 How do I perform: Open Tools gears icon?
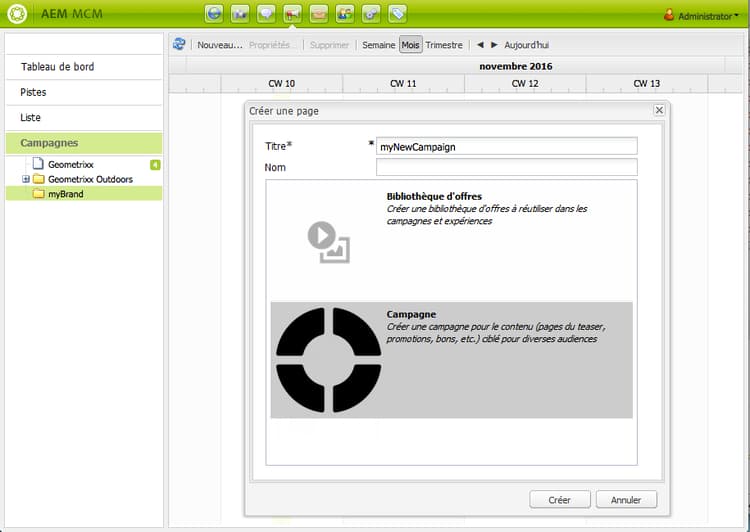[371, 14]
